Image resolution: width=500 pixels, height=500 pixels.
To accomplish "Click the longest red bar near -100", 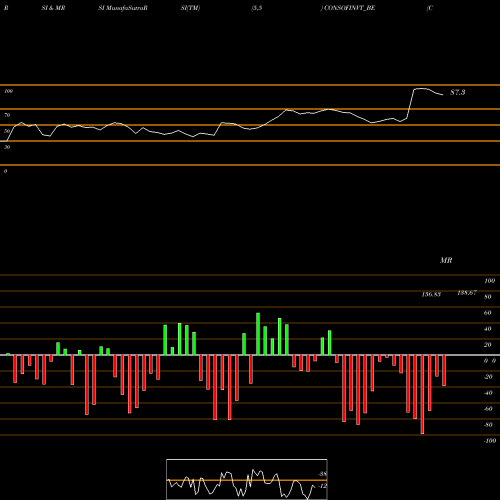I will click(422, 394).
